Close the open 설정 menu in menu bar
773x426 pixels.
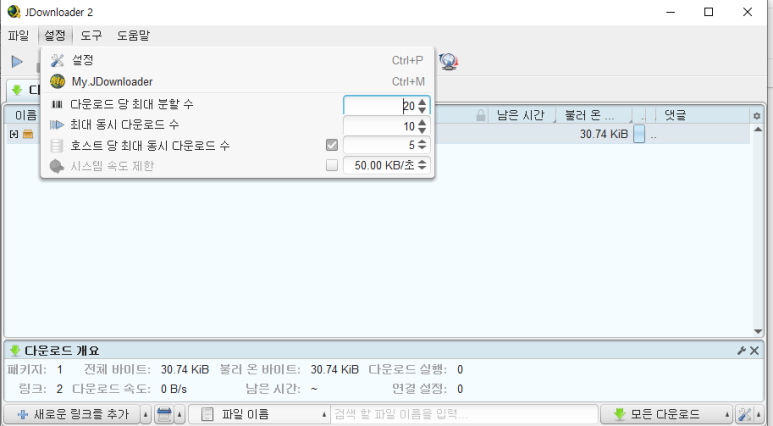click(55, 36)
